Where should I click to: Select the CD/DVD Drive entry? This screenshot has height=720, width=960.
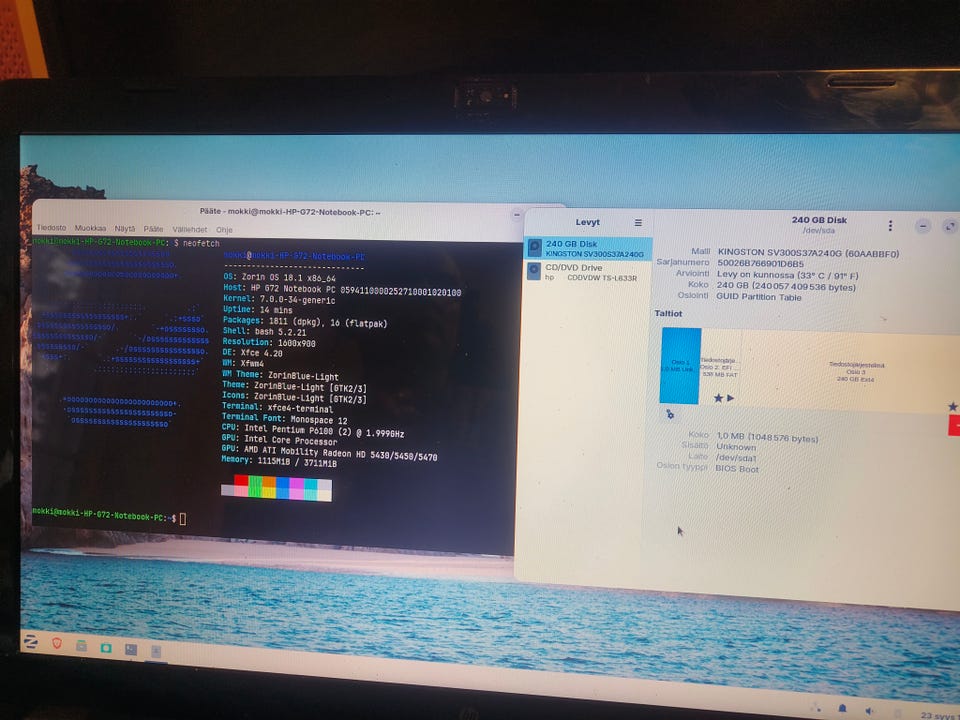(588, 272)
